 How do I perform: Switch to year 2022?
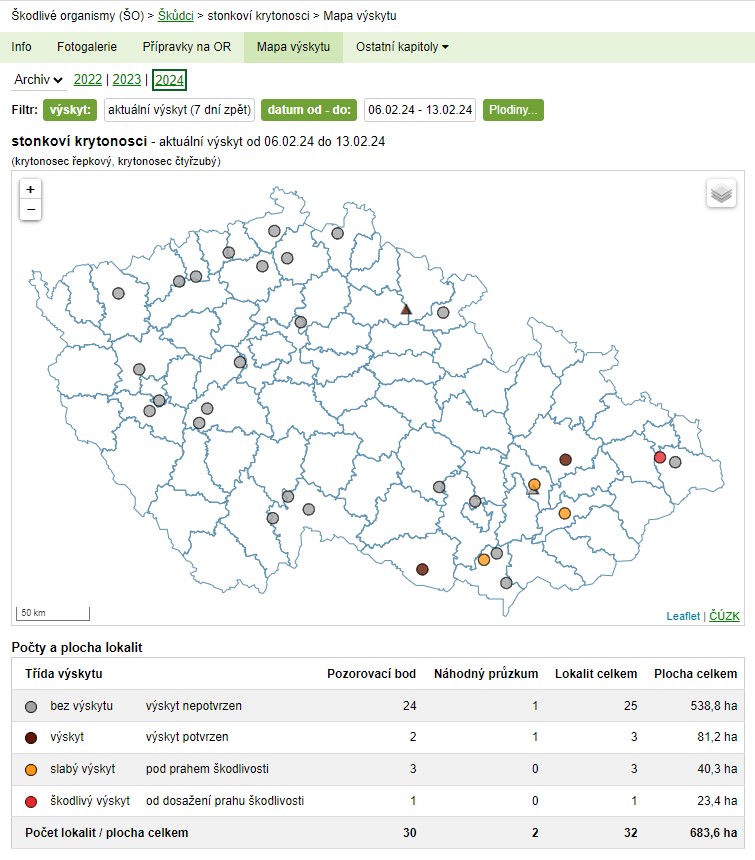[x=88, y=80]
